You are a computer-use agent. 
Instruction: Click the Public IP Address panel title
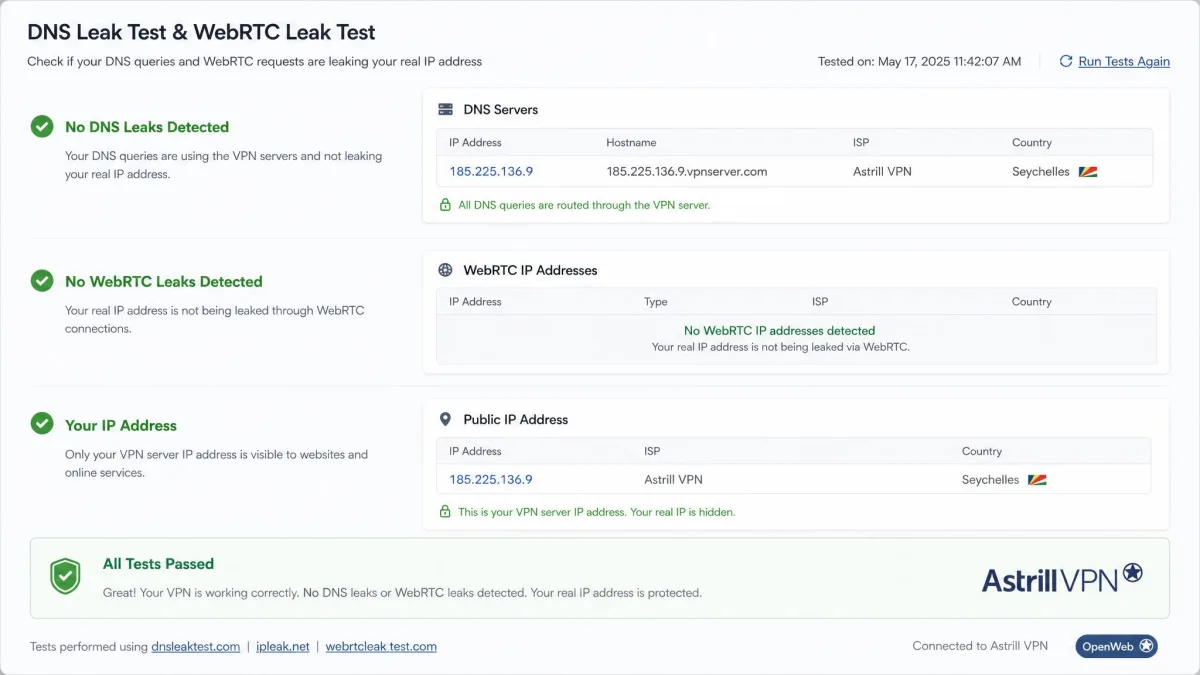pos(516,420)
